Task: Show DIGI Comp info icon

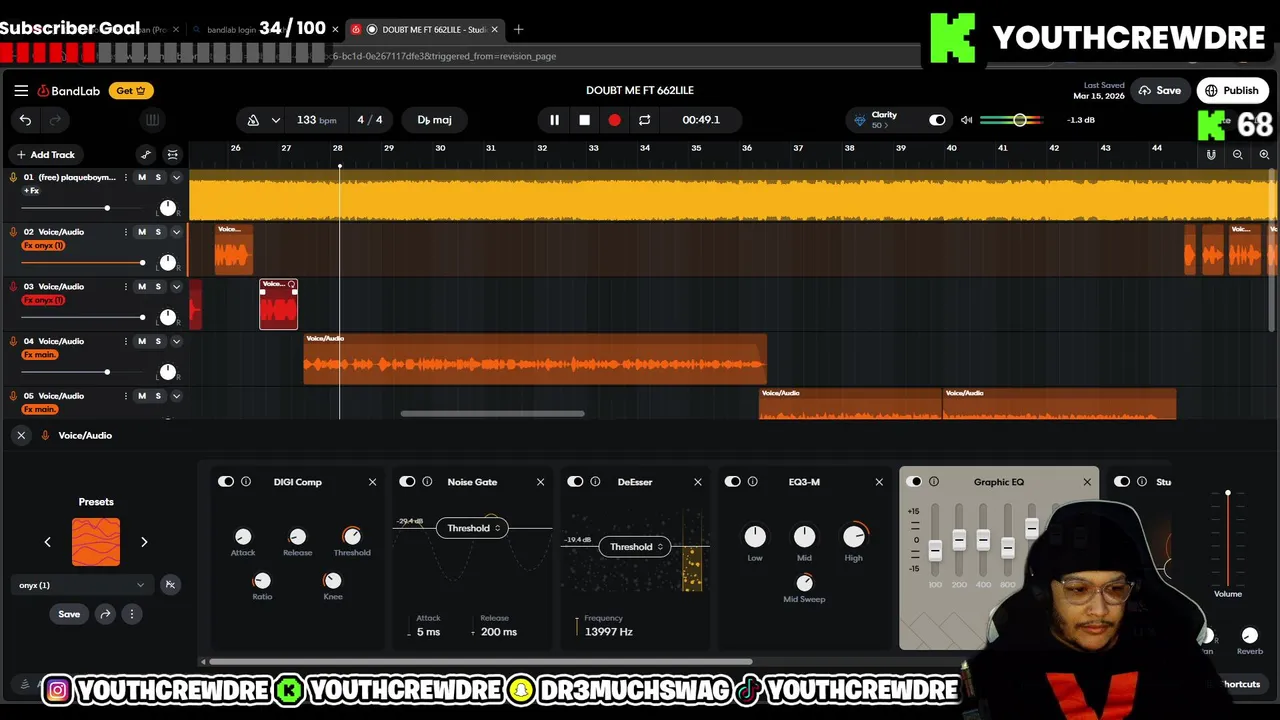Action: point(246,482)
